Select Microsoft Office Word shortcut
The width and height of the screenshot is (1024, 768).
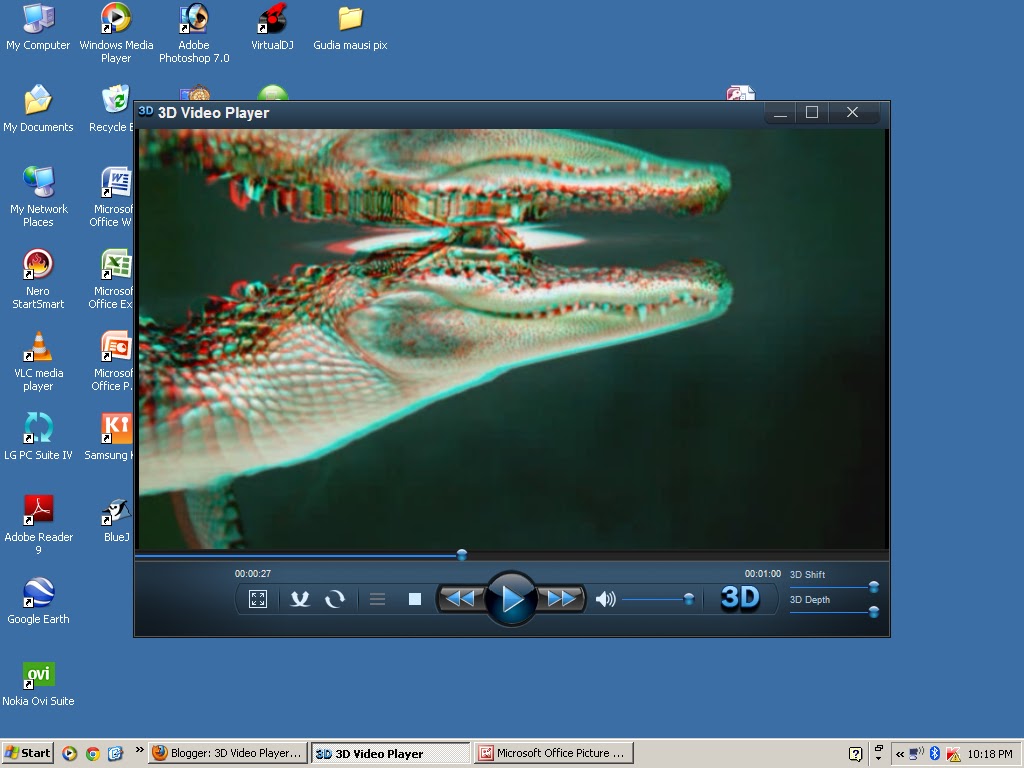[x=114, y=197]
